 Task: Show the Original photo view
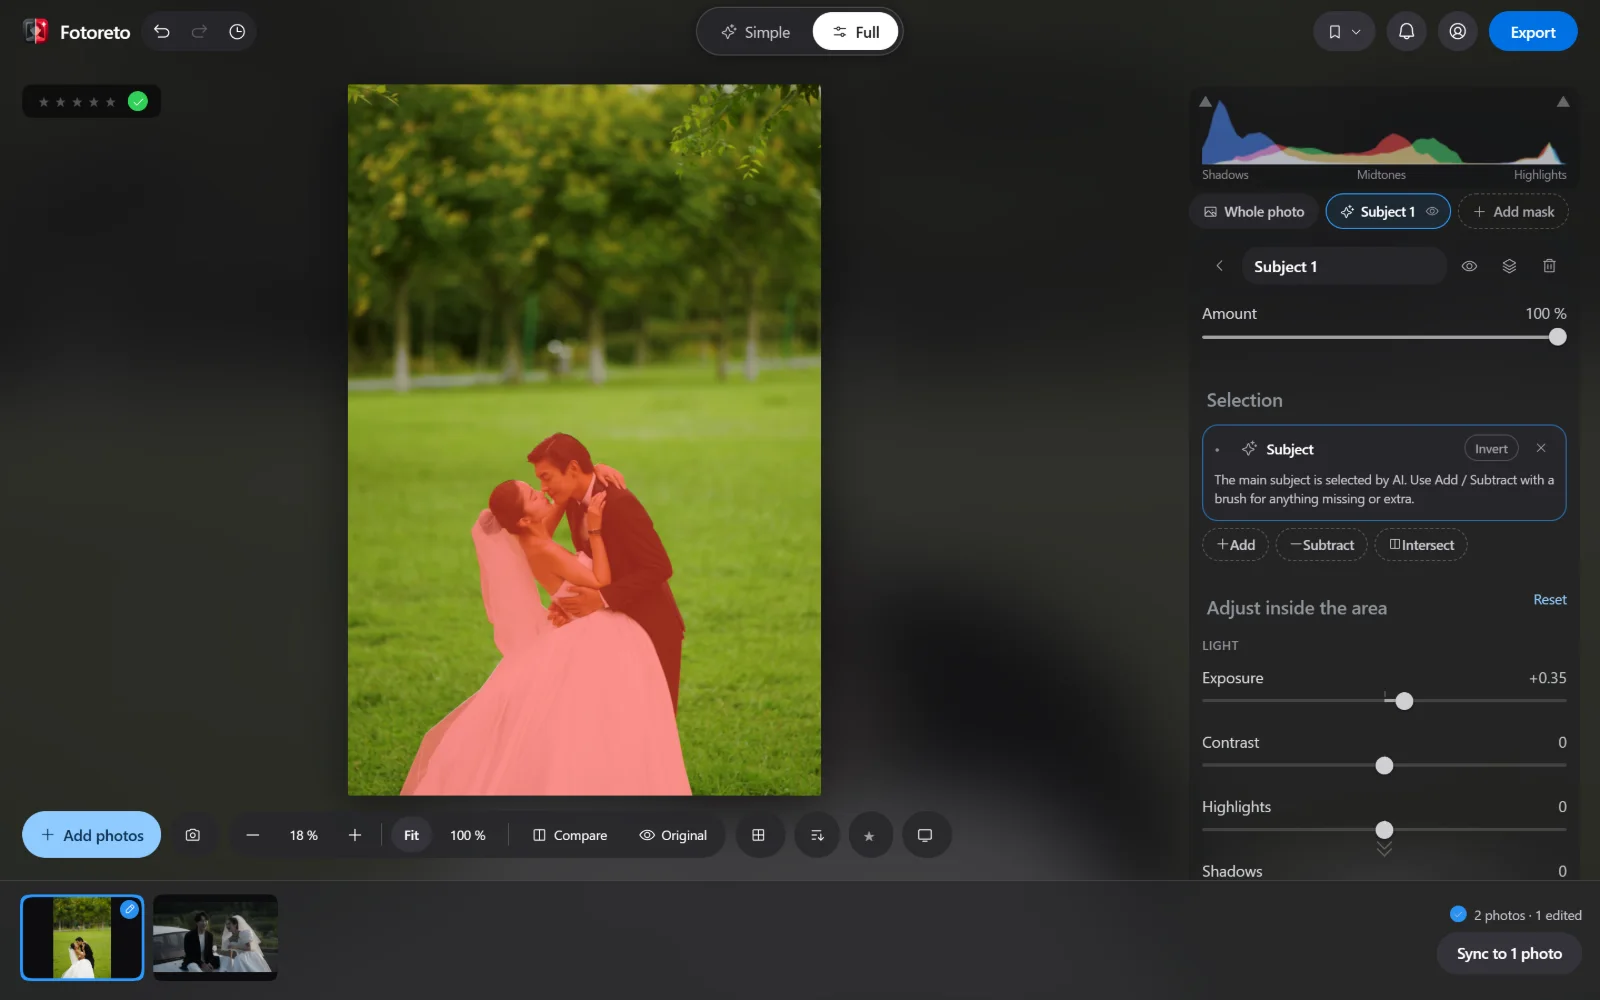(x=673, y=835)
